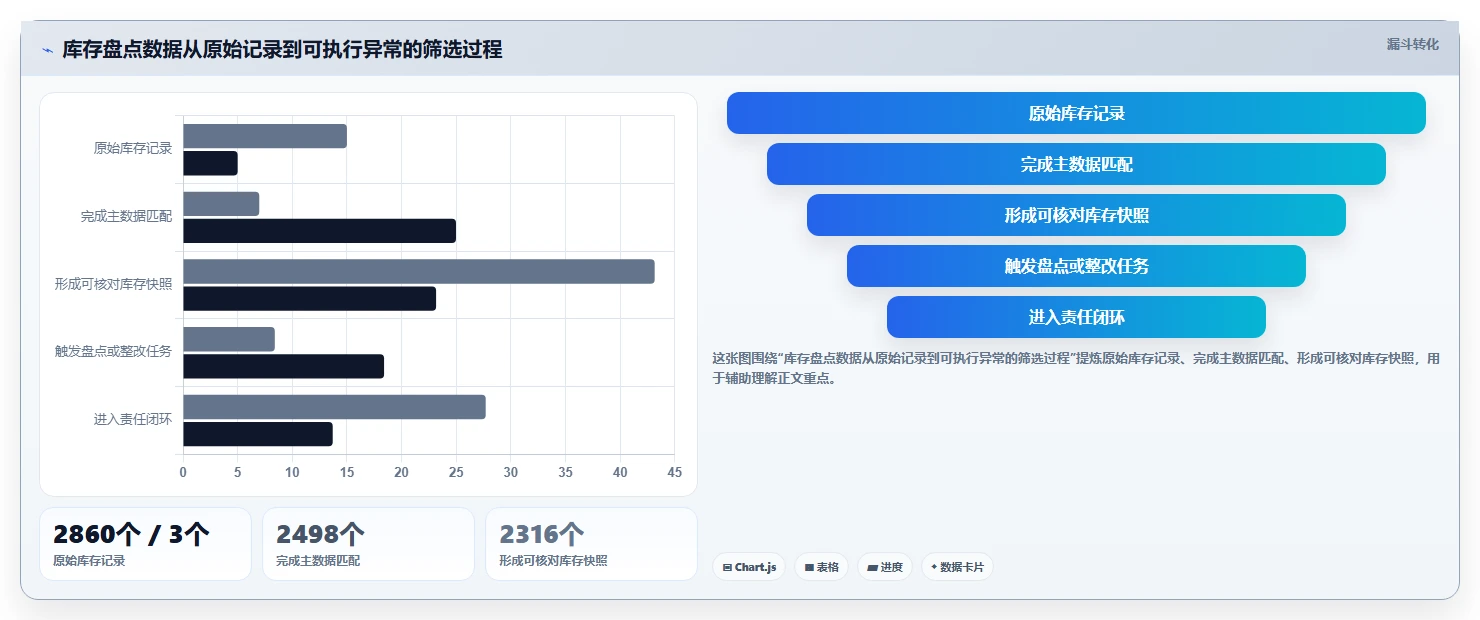Viewport: 1480px width, 620px height.
Task: Click the lightning icon beside the title
Action: click(x=47, y=50)
